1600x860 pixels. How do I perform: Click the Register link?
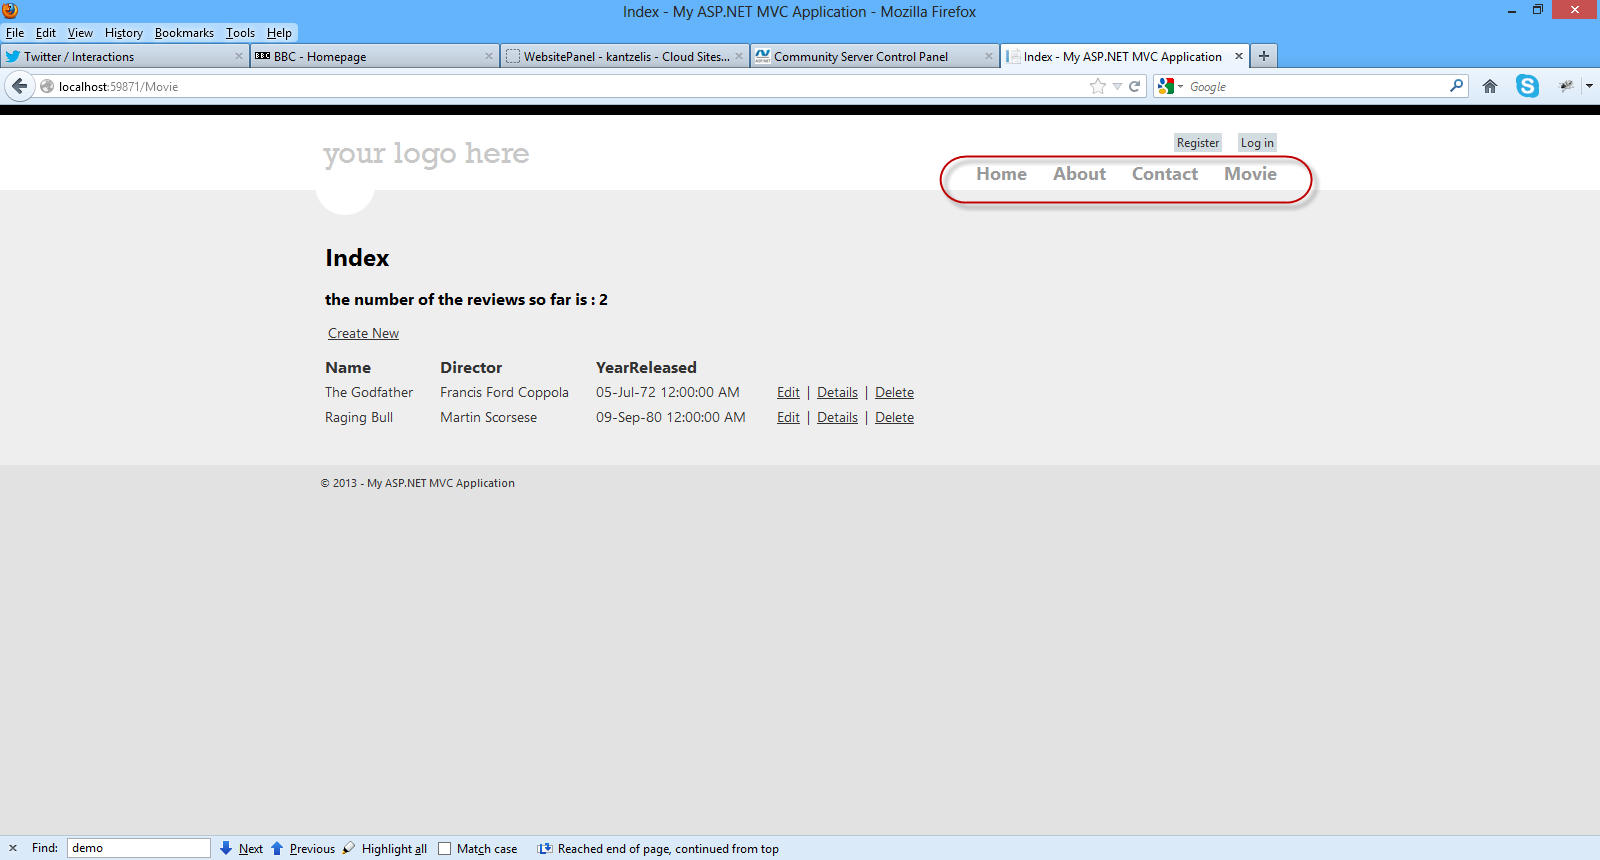pyautogui.click(x=1198, y=143)
